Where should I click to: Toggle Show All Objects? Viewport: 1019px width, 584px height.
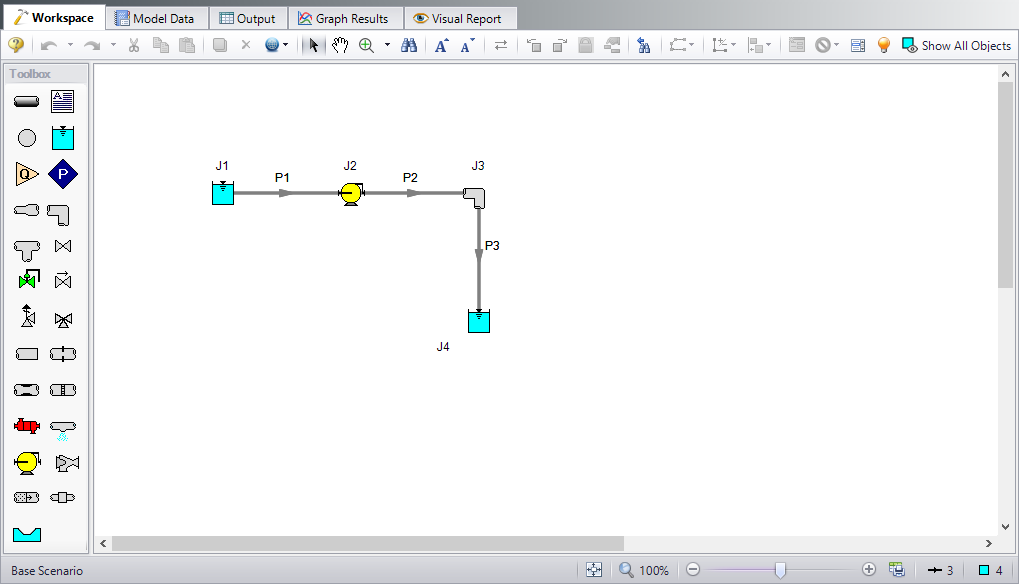point(957,45)
